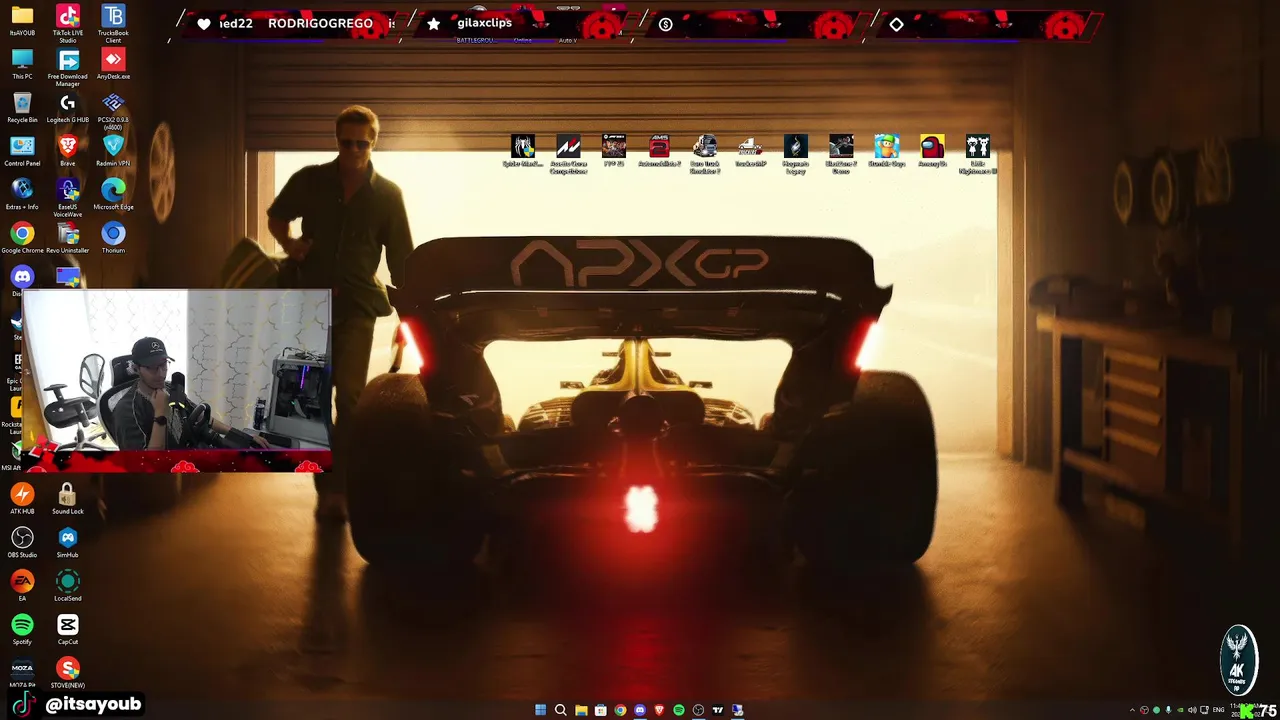Launch Discord desktop shortcut

(x=22, y=277)
